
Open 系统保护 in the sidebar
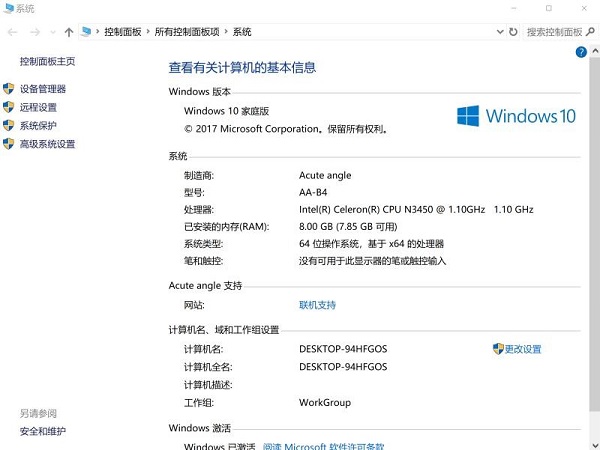[38, 126]
